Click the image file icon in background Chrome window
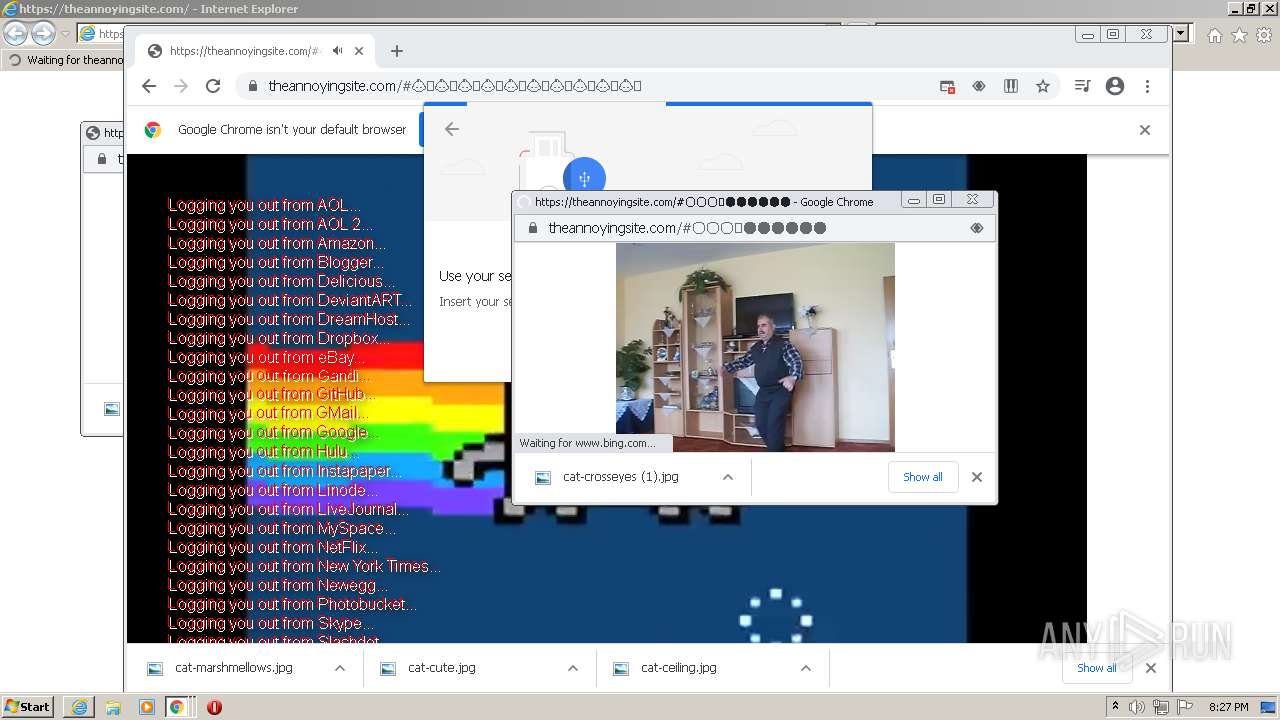This screenshot has height=720, width=1280. [x=112, y=409]
